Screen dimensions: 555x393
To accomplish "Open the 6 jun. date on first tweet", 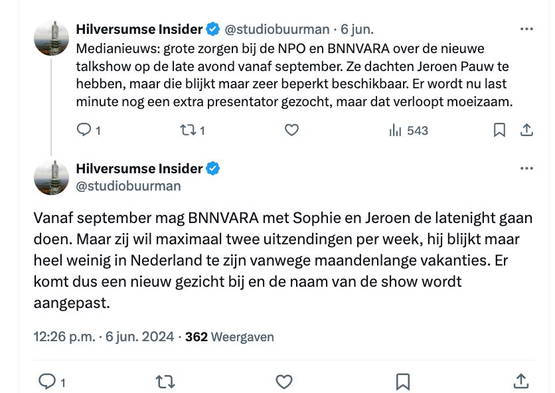I will point(357,29).
